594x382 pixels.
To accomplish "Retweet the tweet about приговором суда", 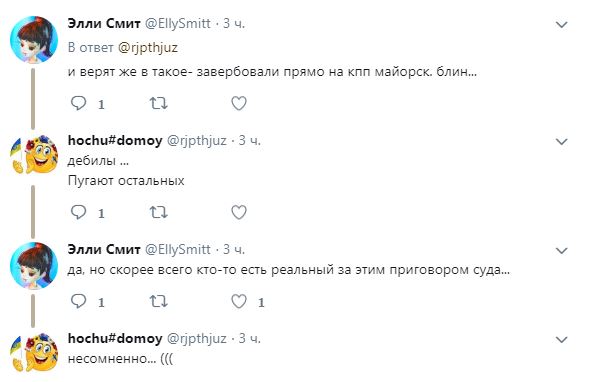I will (158, 301).
